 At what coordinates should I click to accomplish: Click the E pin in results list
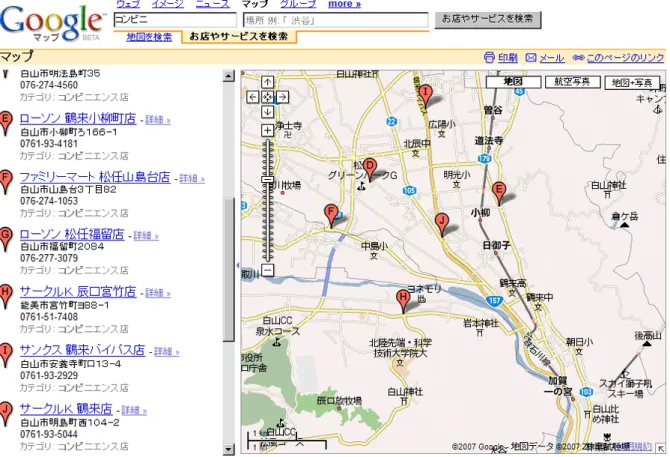pos(5,123)
